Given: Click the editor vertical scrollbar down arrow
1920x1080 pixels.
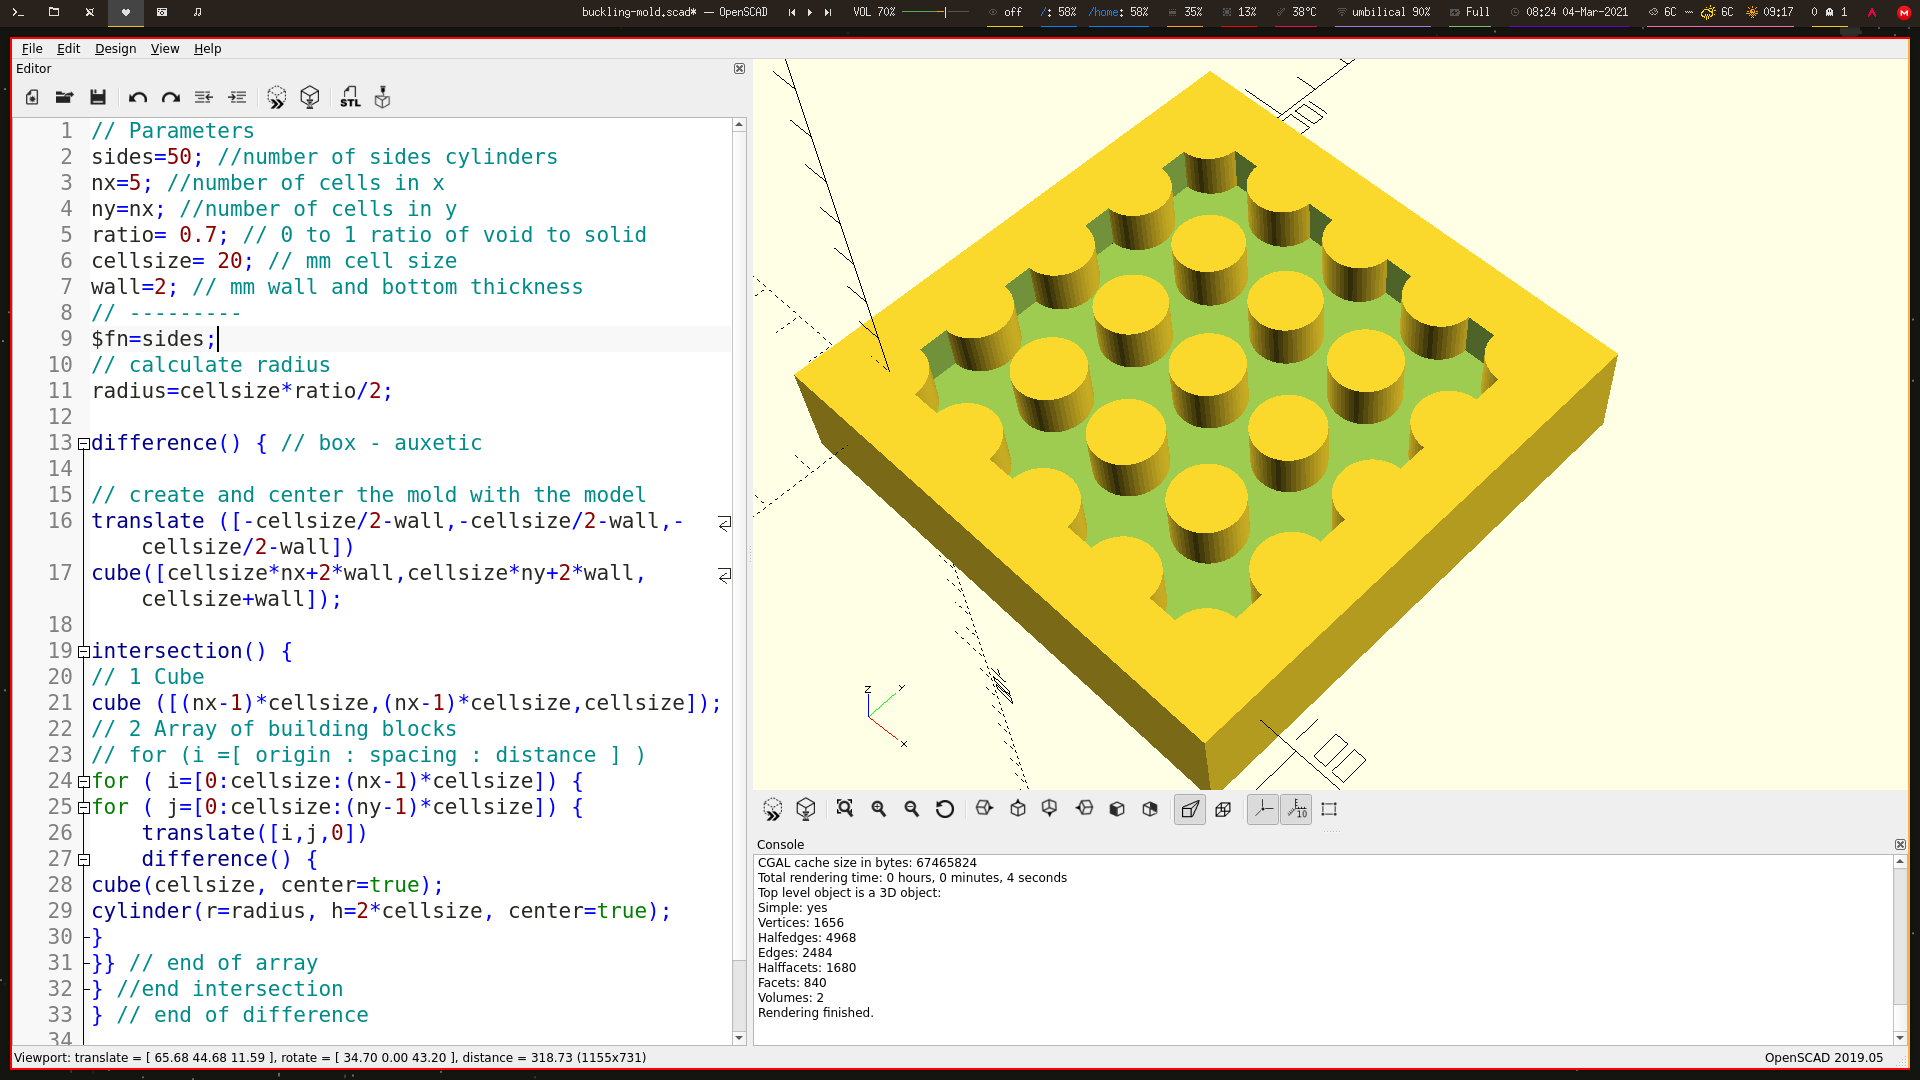Looking at the screenshot, I should pyautogui.click(x=739, y=1038).
